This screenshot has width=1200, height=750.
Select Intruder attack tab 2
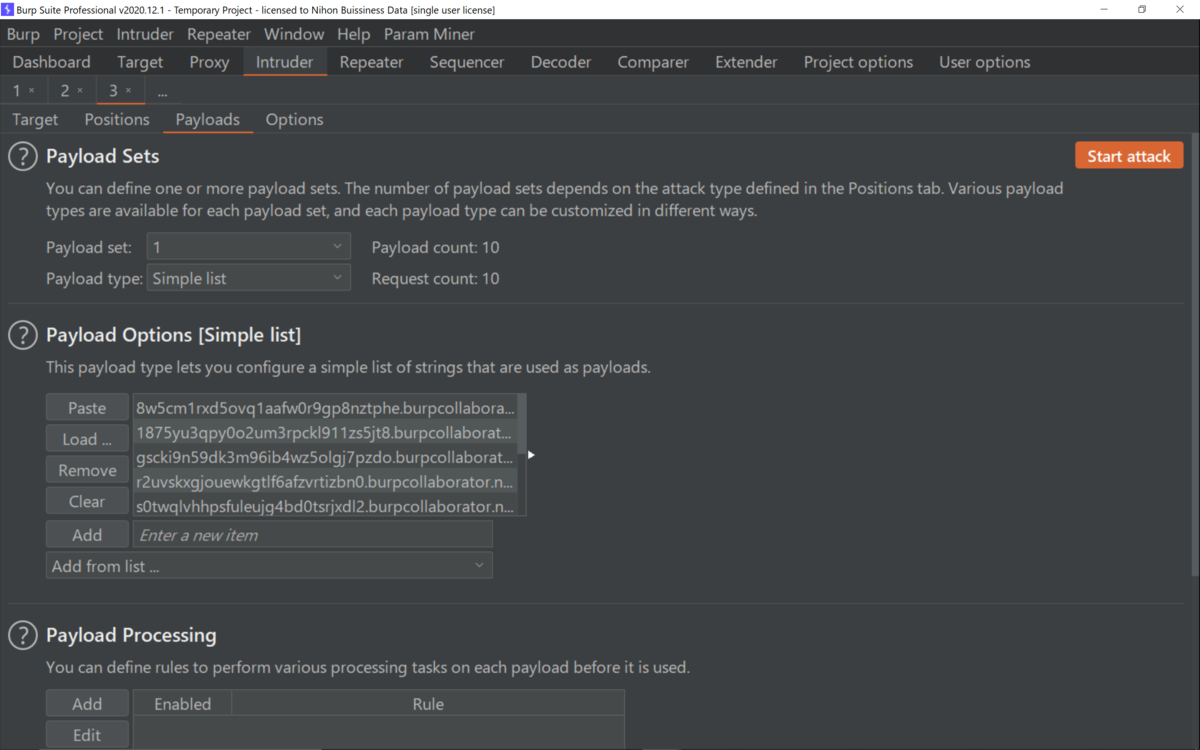65,91
